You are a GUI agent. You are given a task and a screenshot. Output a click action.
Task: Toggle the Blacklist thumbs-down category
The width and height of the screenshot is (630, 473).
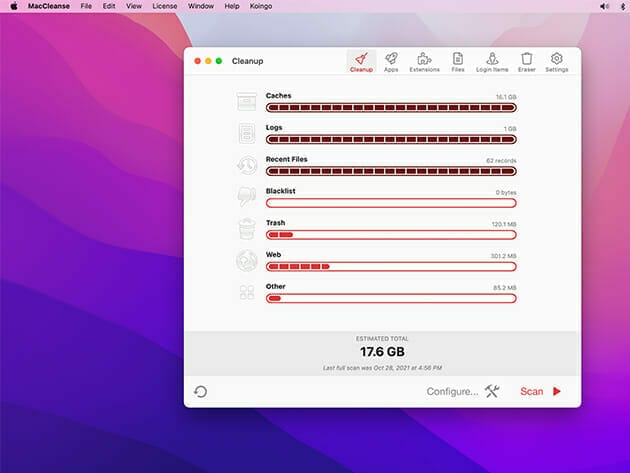click(x=247, y=197)
